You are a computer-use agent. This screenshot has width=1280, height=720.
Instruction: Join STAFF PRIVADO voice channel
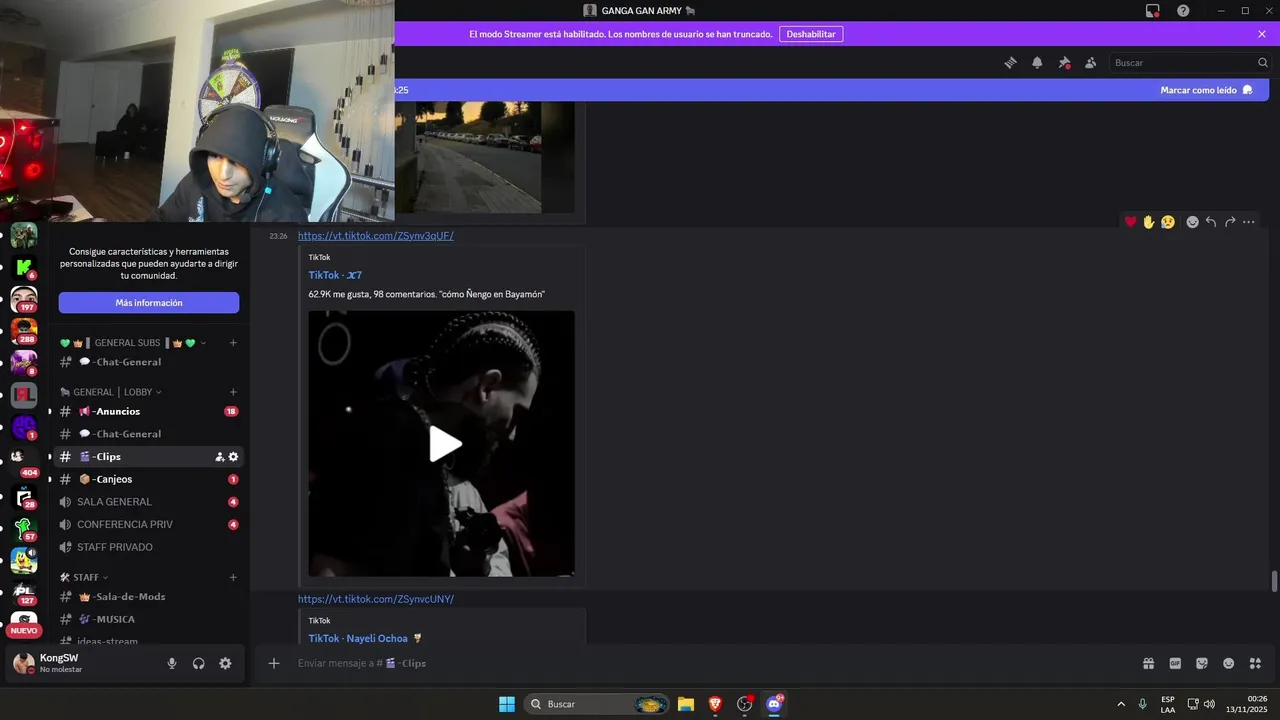[149, 547]
